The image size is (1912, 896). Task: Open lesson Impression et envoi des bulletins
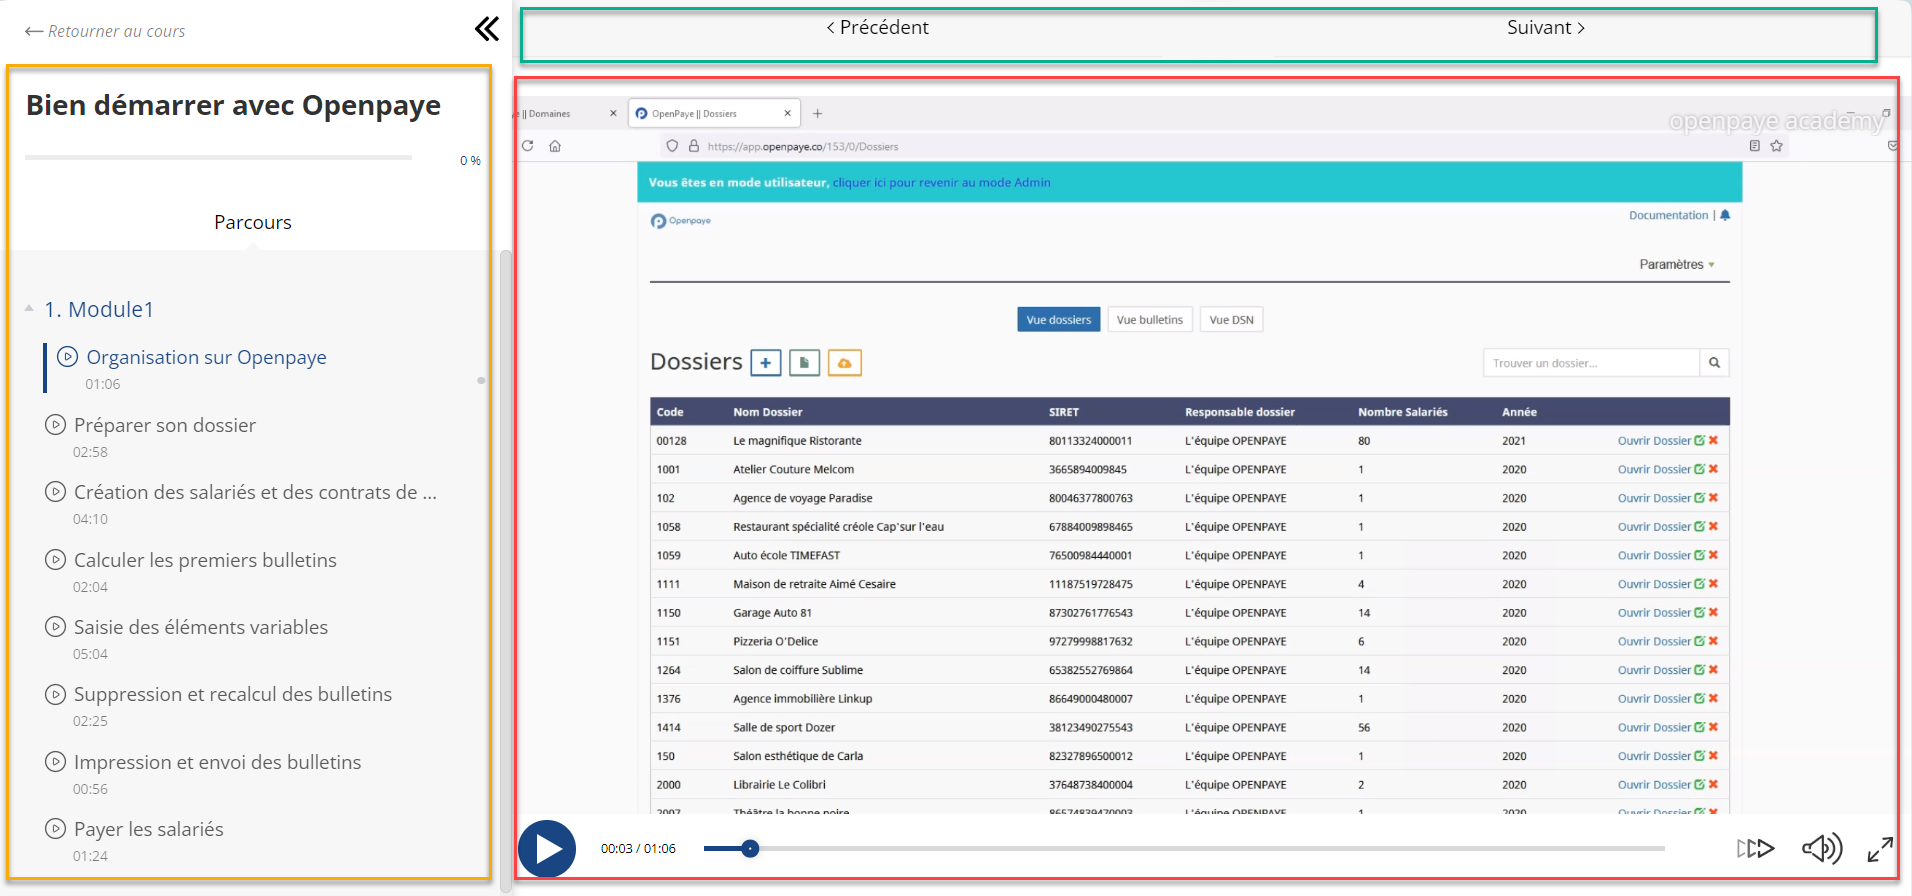(217, 762)
